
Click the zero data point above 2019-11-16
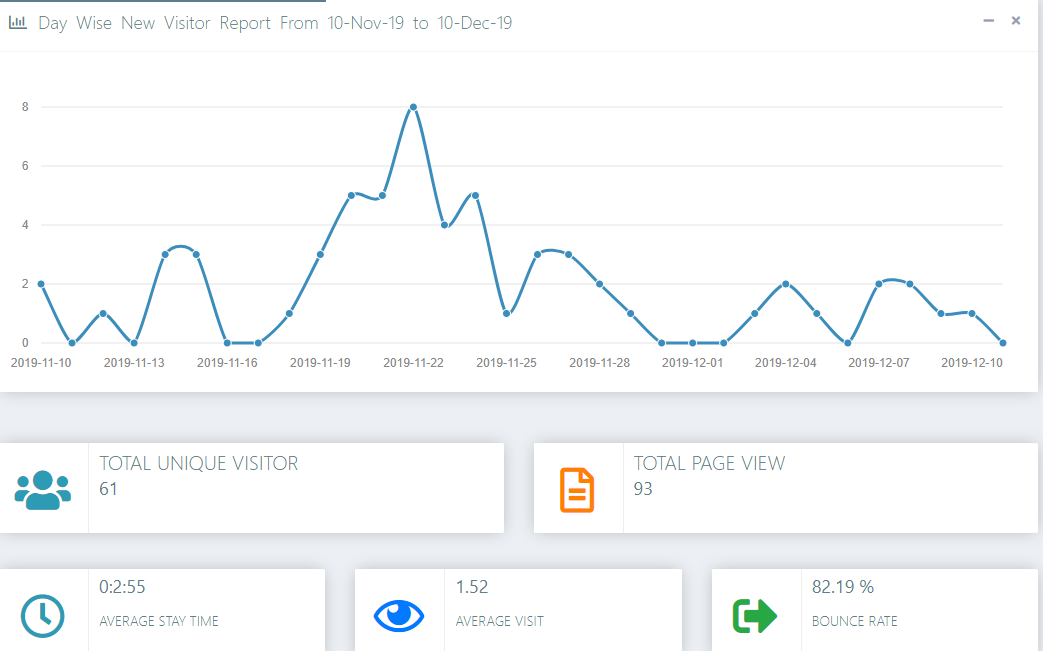(x=227, y=343)
